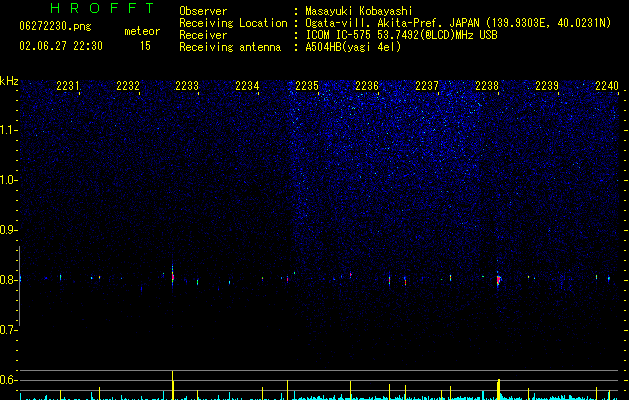The height and width of the screenshot is (400, 629).
Task: Click the 'Observer' field label
Action: [203, 11]
